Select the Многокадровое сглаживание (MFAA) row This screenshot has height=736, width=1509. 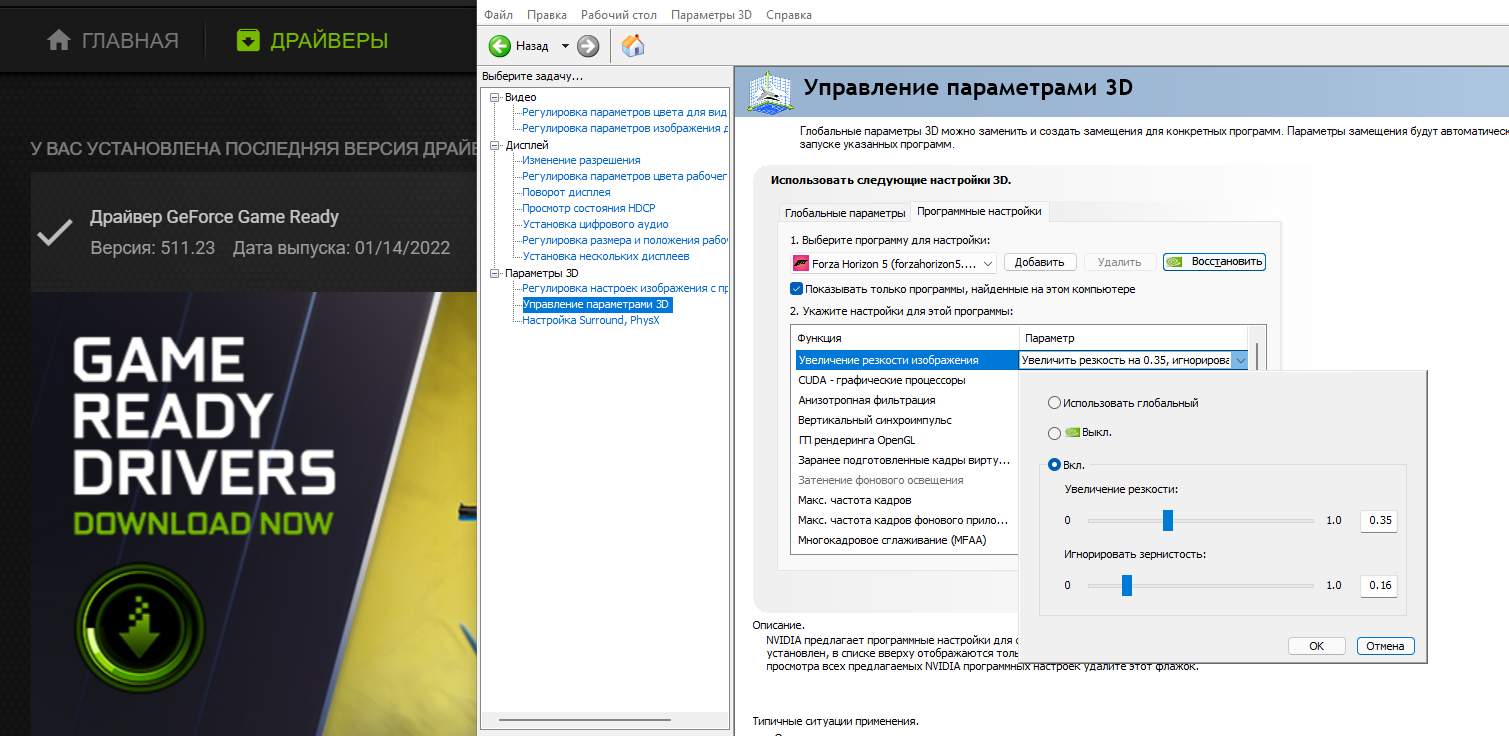pos(907,540)
